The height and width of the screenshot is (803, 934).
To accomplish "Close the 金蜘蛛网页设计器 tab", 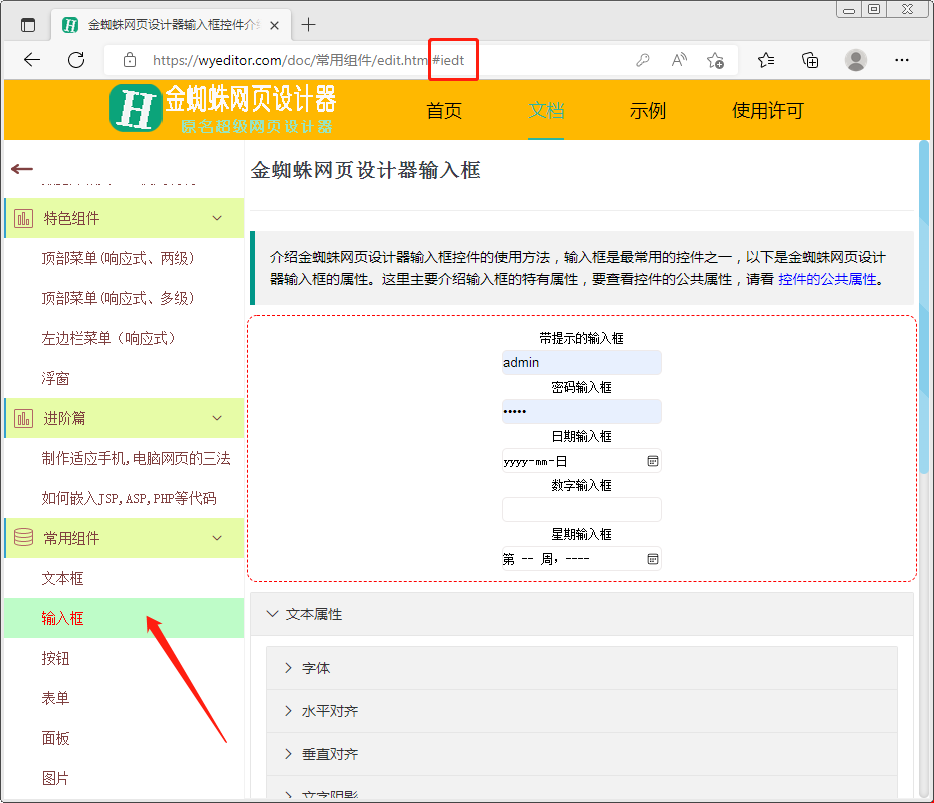I will [x=274, y=25].
